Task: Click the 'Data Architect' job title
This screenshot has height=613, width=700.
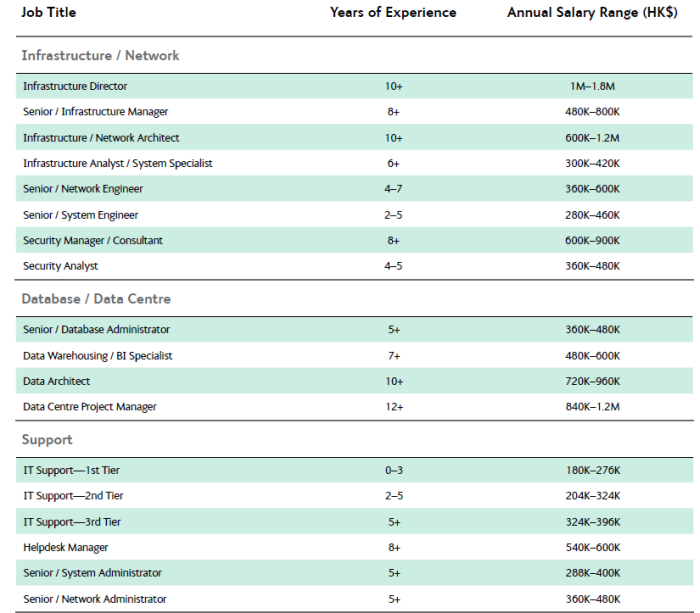Action: click(56, 381)
